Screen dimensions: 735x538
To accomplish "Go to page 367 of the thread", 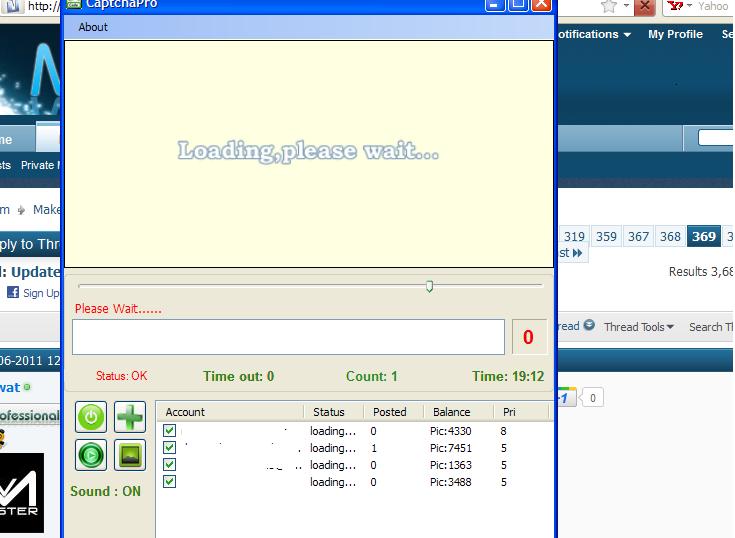I will (x=638, y=237).
